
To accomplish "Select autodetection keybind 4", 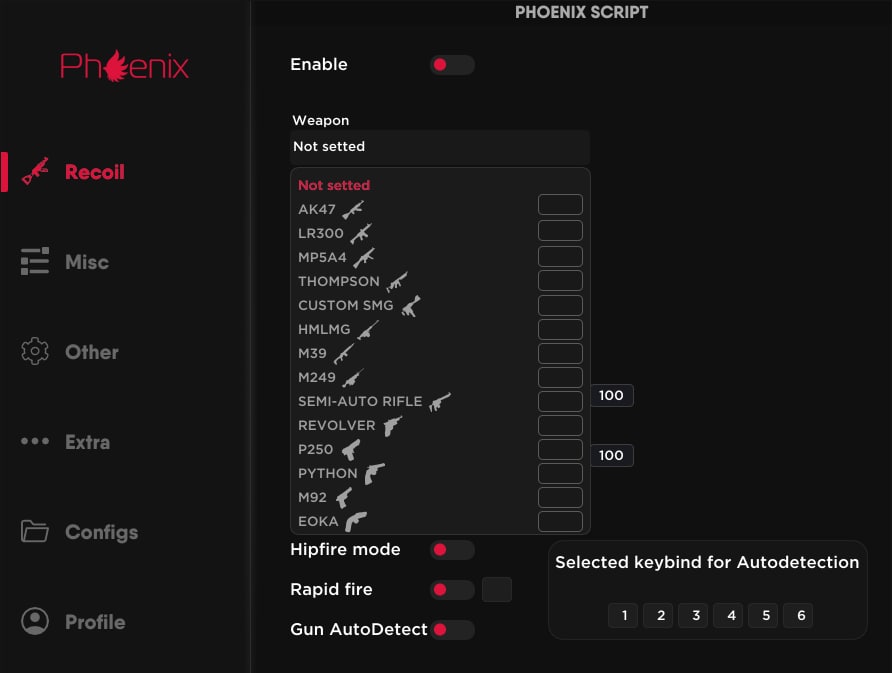I will (x=729, y=615).
